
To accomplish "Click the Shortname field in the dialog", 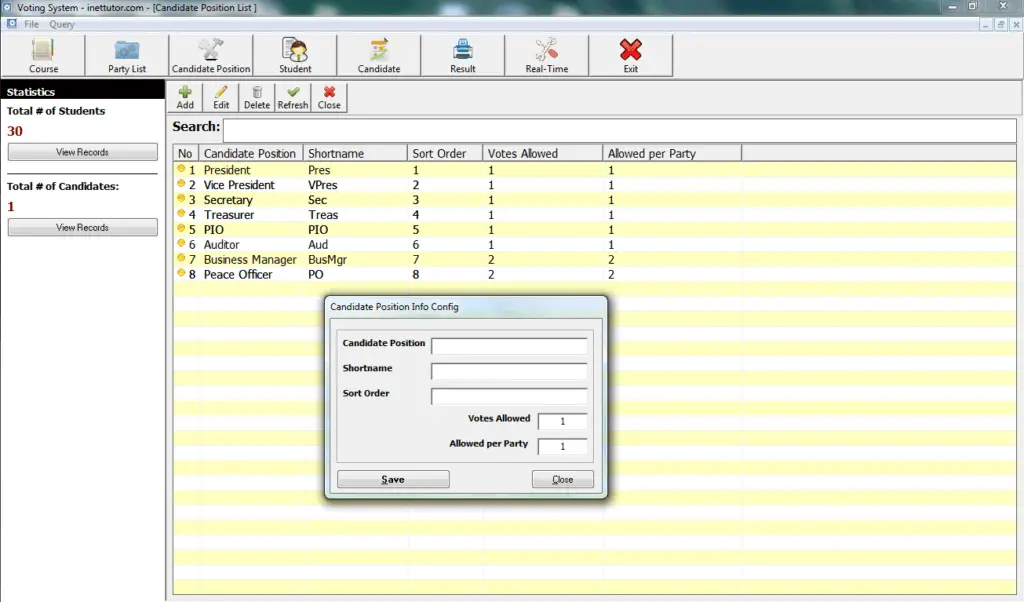I will coord(509,370).
